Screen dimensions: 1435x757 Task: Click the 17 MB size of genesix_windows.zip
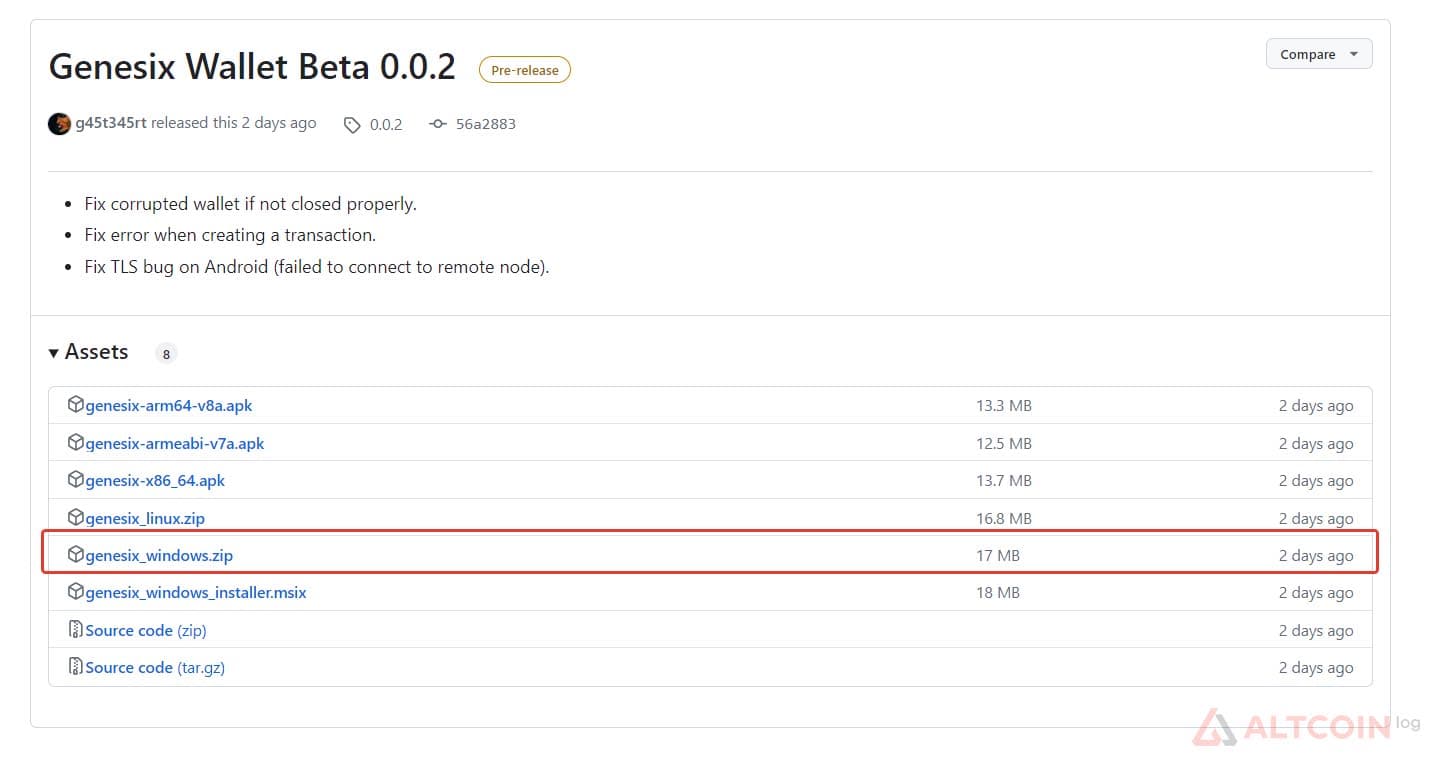coord(998,555)
